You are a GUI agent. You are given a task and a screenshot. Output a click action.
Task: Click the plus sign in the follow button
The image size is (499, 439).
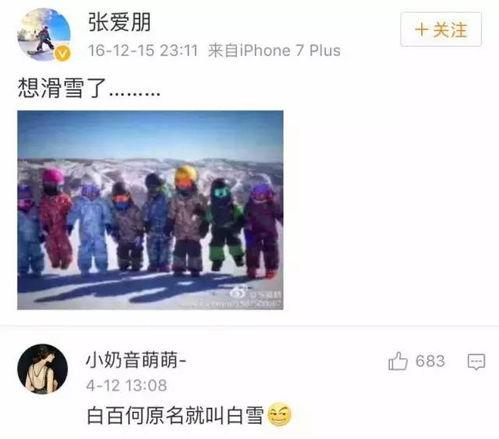[422, 29]
